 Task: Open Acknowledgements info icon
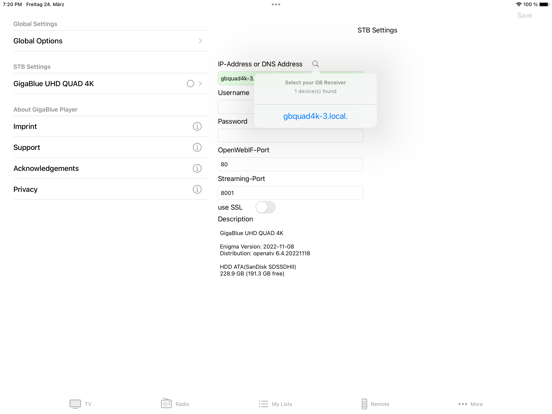[197, 169]
